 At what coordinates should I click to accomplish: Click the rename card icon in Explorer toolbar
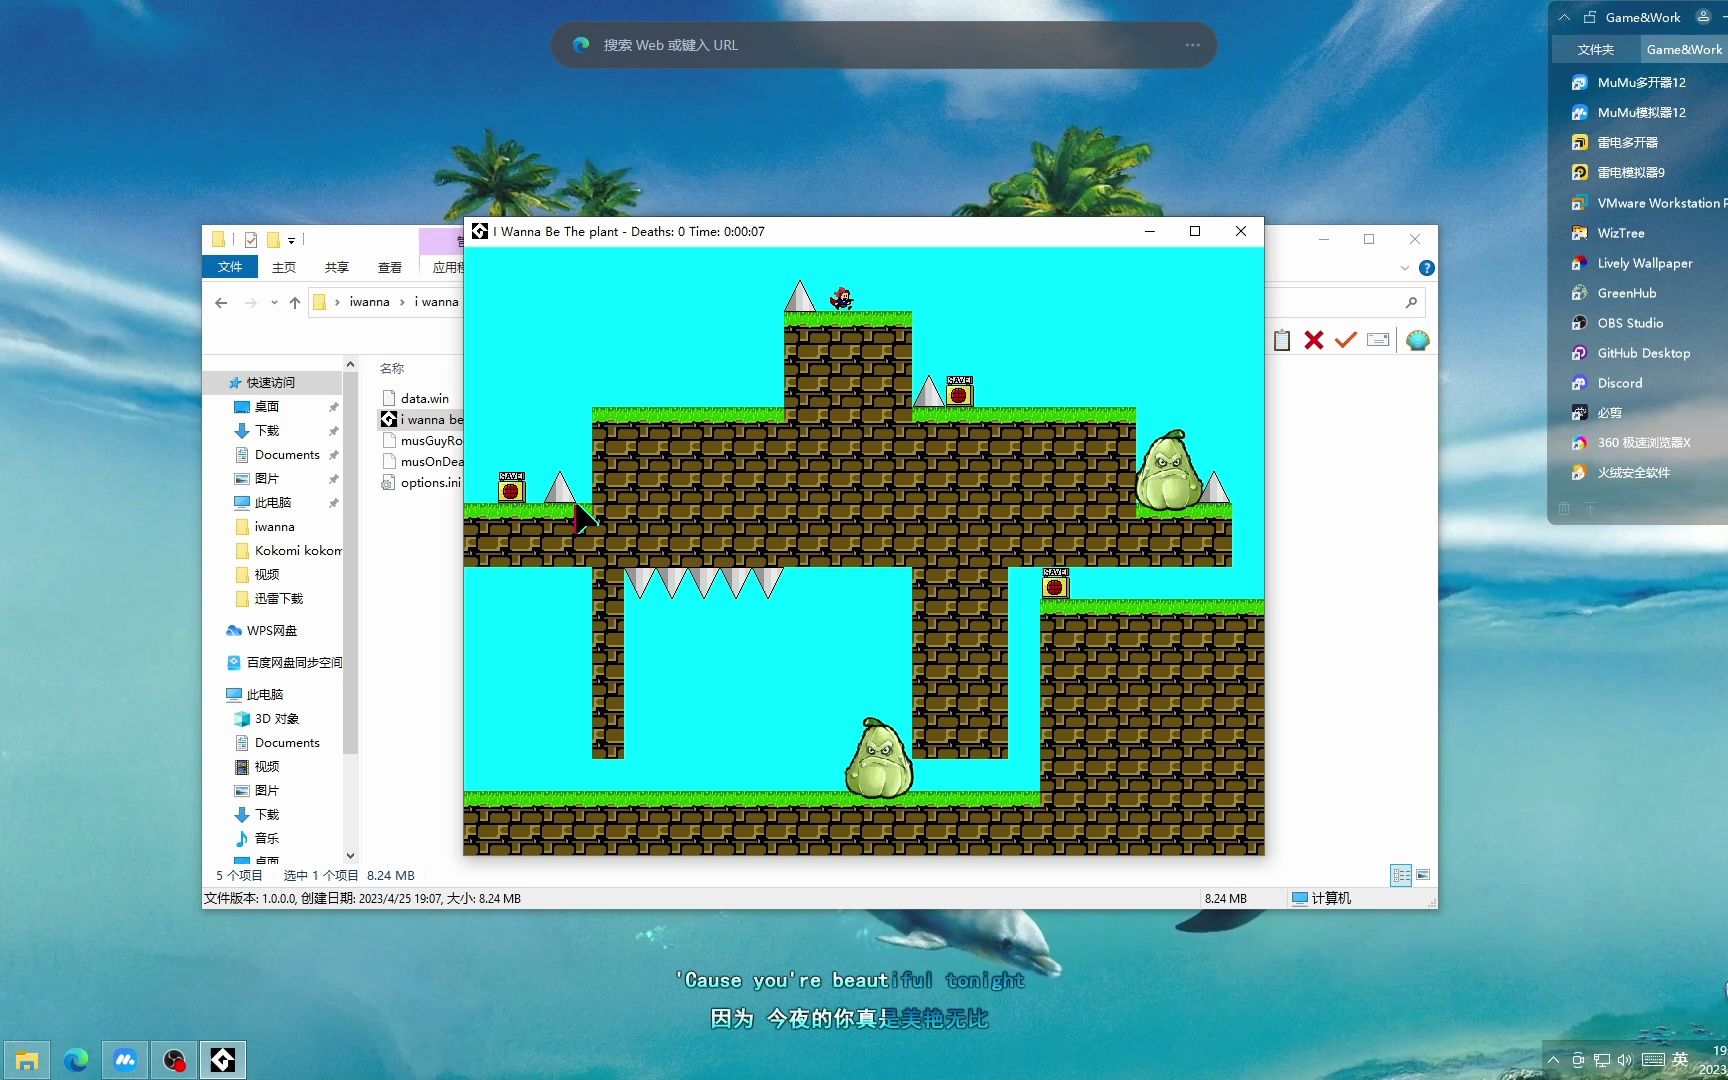[1378, 340]
